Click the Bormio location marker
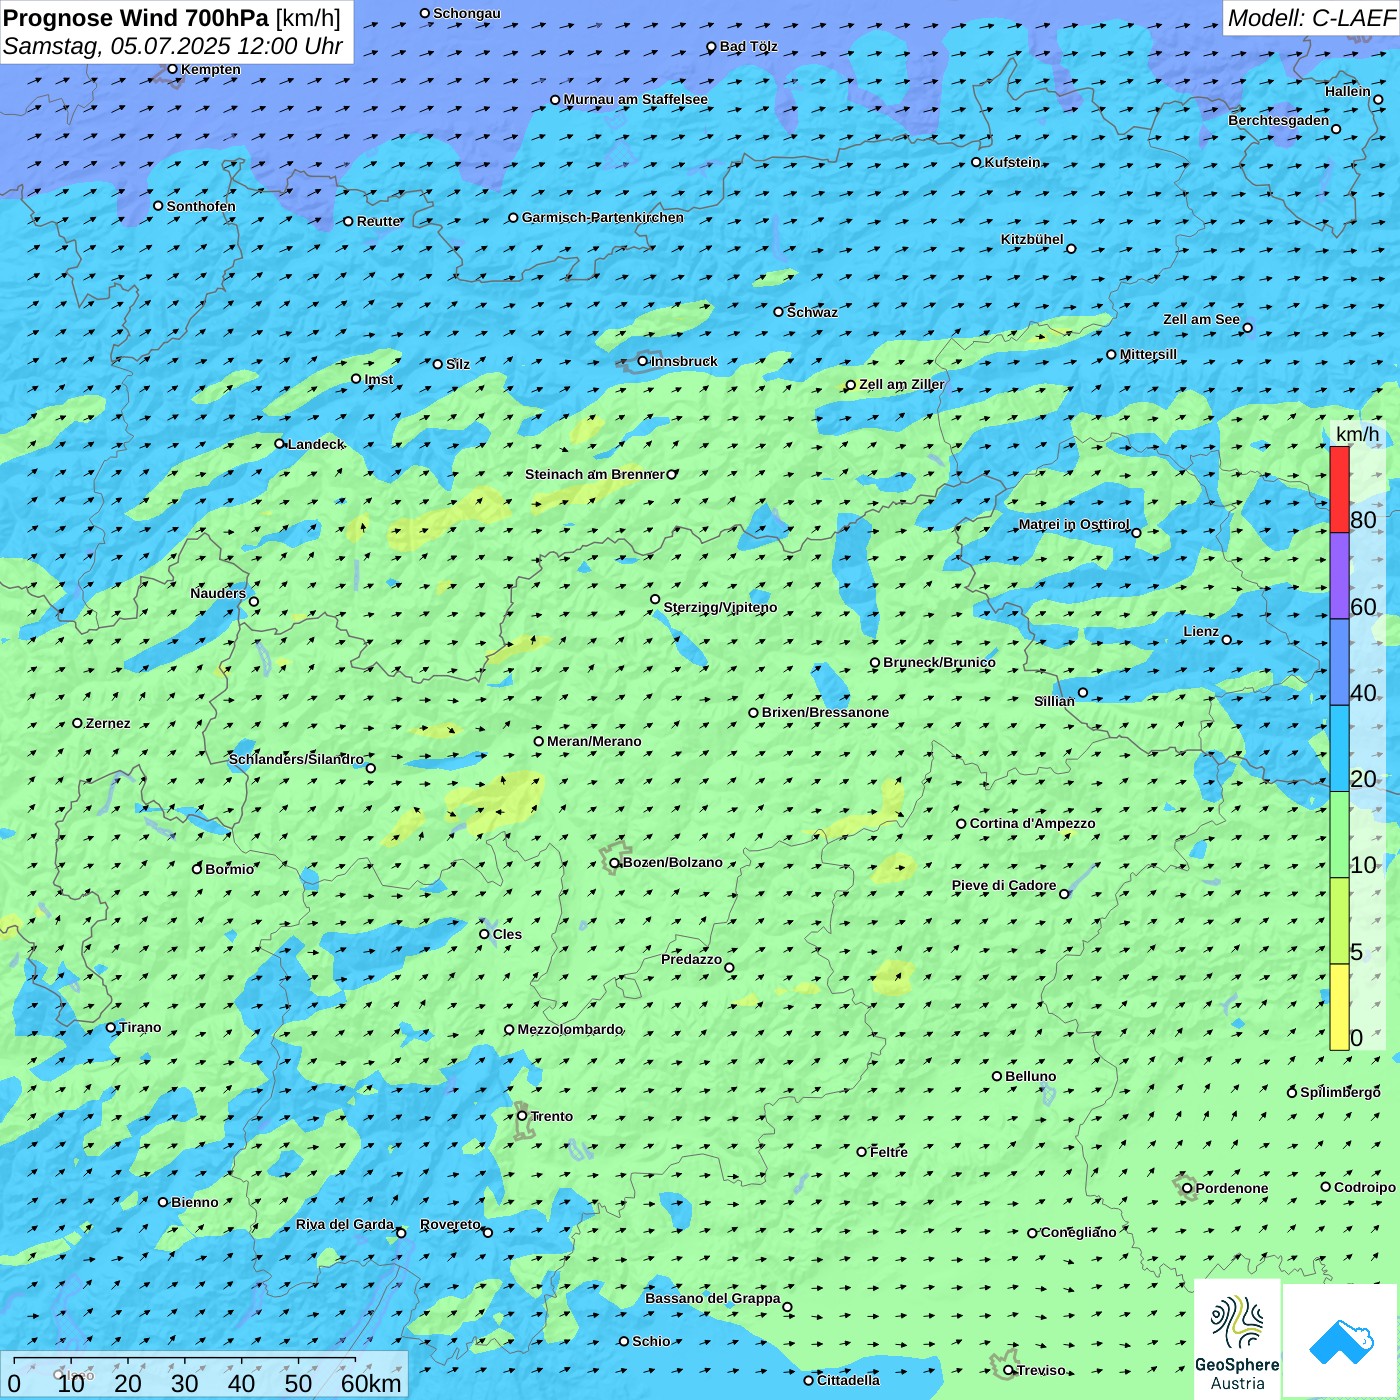The width and height of the screenshot is (1400, 1400). pos(197,869)
